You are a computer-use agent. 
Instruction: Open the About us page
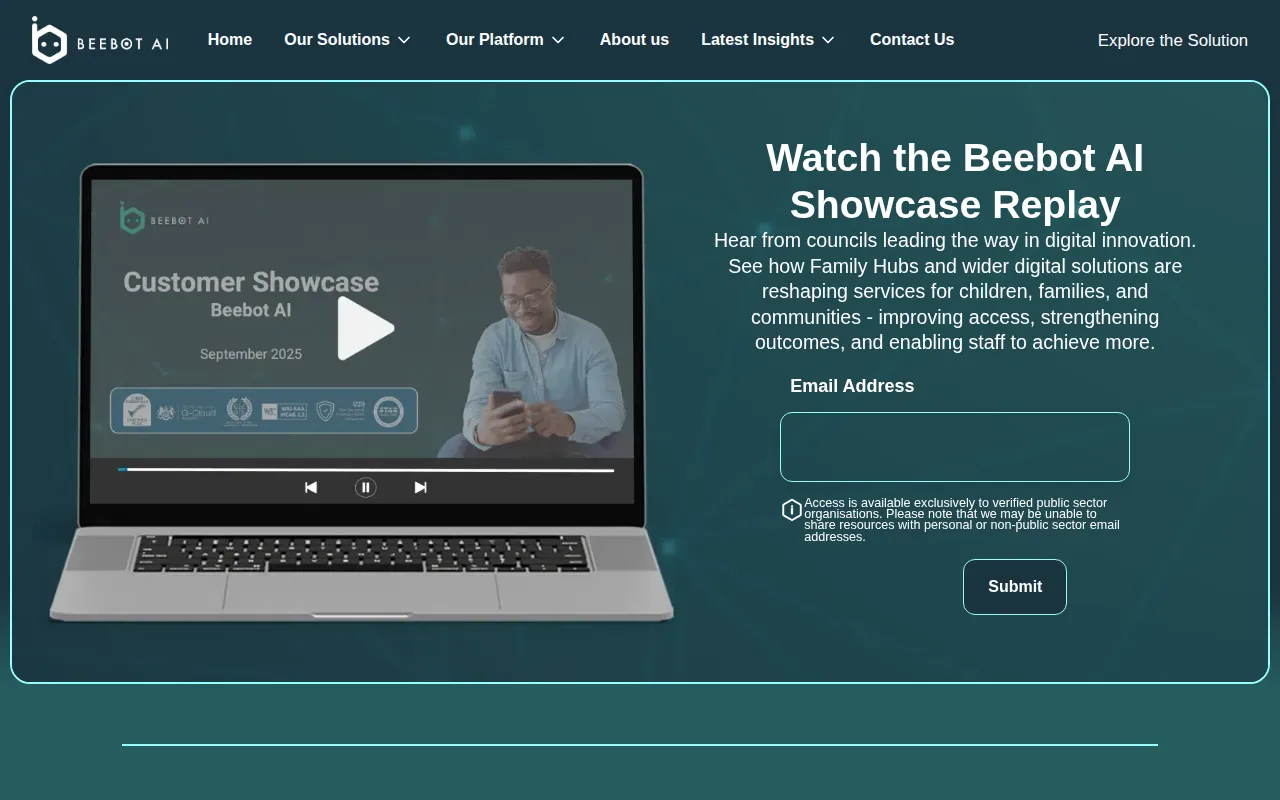point(634,40)
